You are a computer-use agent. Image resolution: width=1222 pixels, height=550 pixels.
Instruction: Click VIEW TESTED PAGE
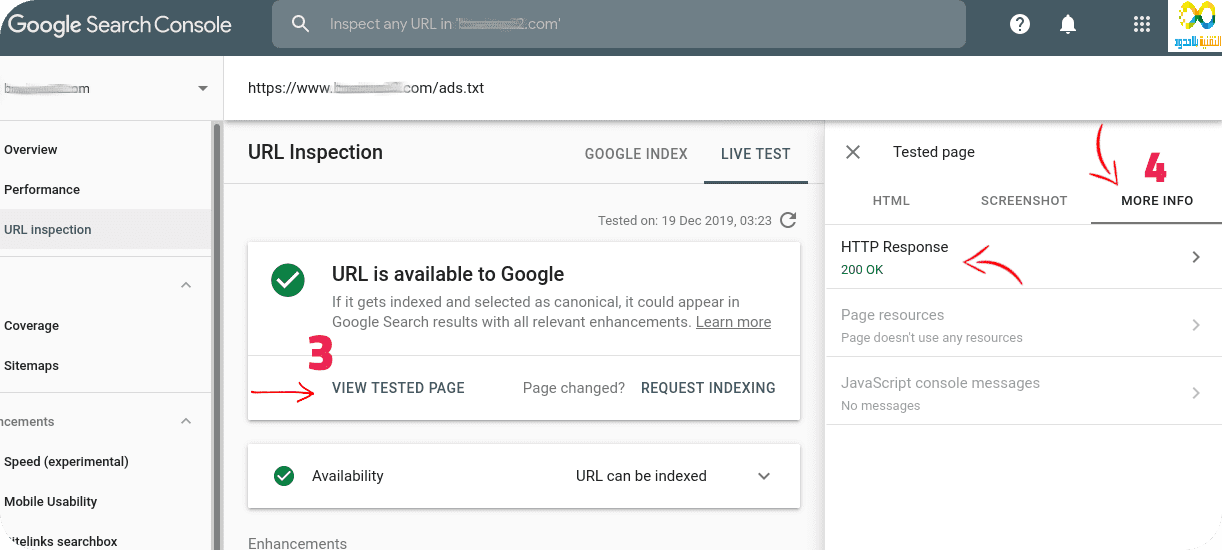398,388
